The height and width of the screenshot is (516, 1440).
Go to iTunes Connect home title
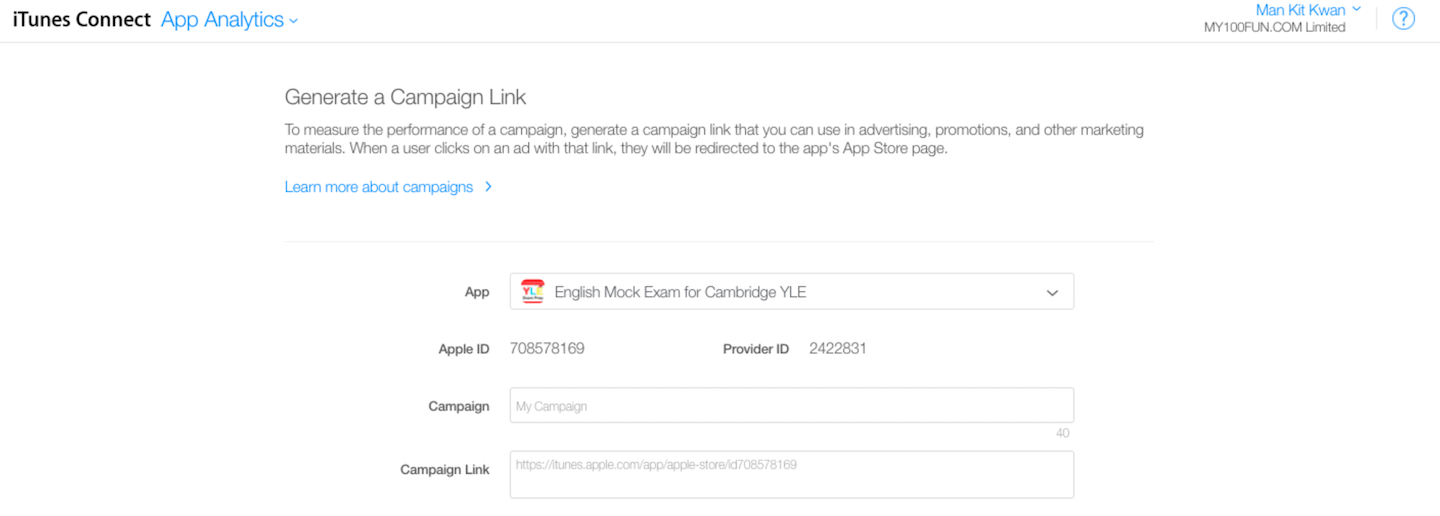(81, 20)
